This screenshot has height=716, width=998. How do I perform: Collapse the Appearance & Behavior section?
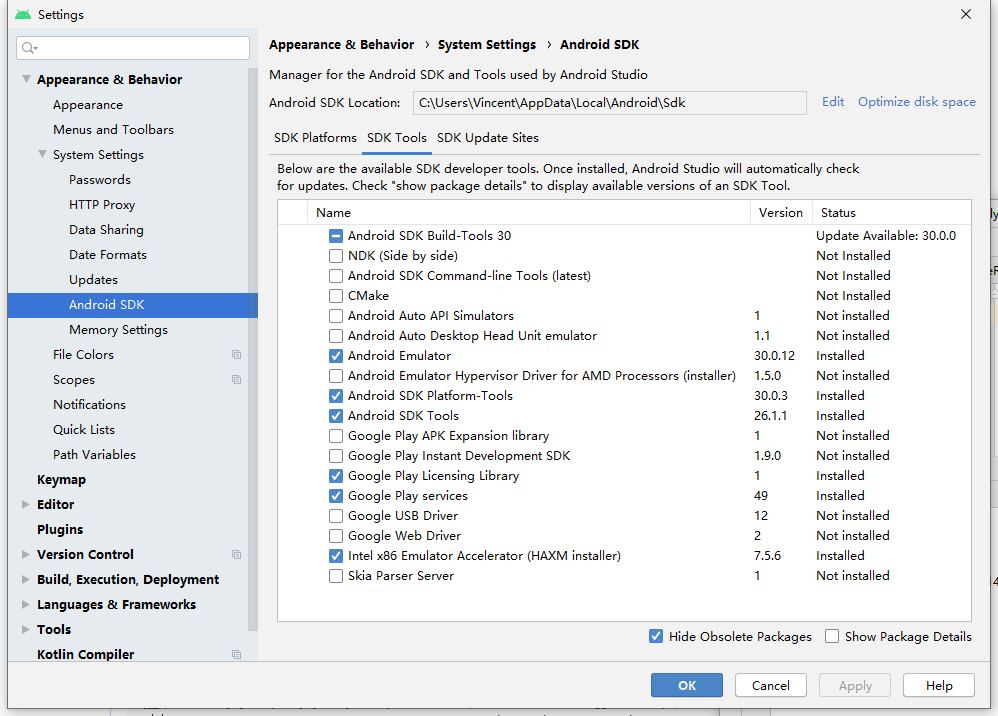pyautogui.click(x=26, y=80)
